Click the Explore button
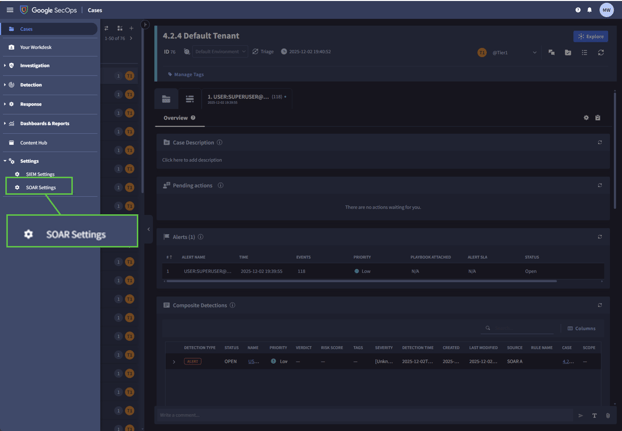Viewport: 622px width, 431px height. (x=590, y=36)
